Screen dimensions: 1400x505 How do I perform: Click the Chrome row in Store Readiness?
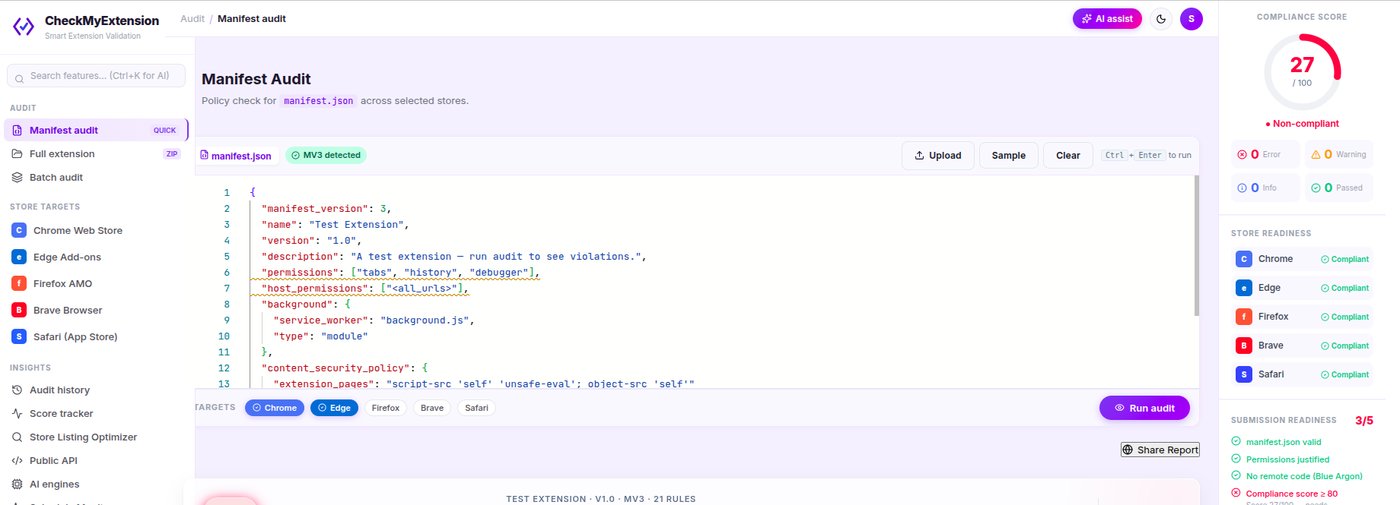pos(1303,259)
